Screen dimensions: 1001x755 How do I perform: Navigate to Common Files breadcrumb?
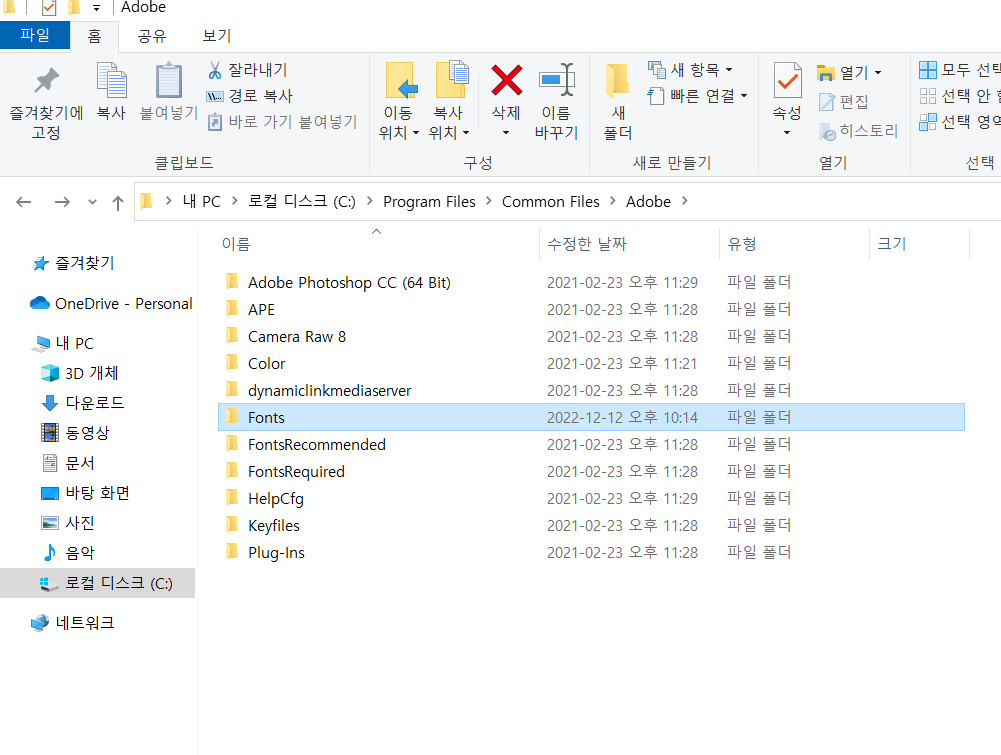click(x=550, y=202)
